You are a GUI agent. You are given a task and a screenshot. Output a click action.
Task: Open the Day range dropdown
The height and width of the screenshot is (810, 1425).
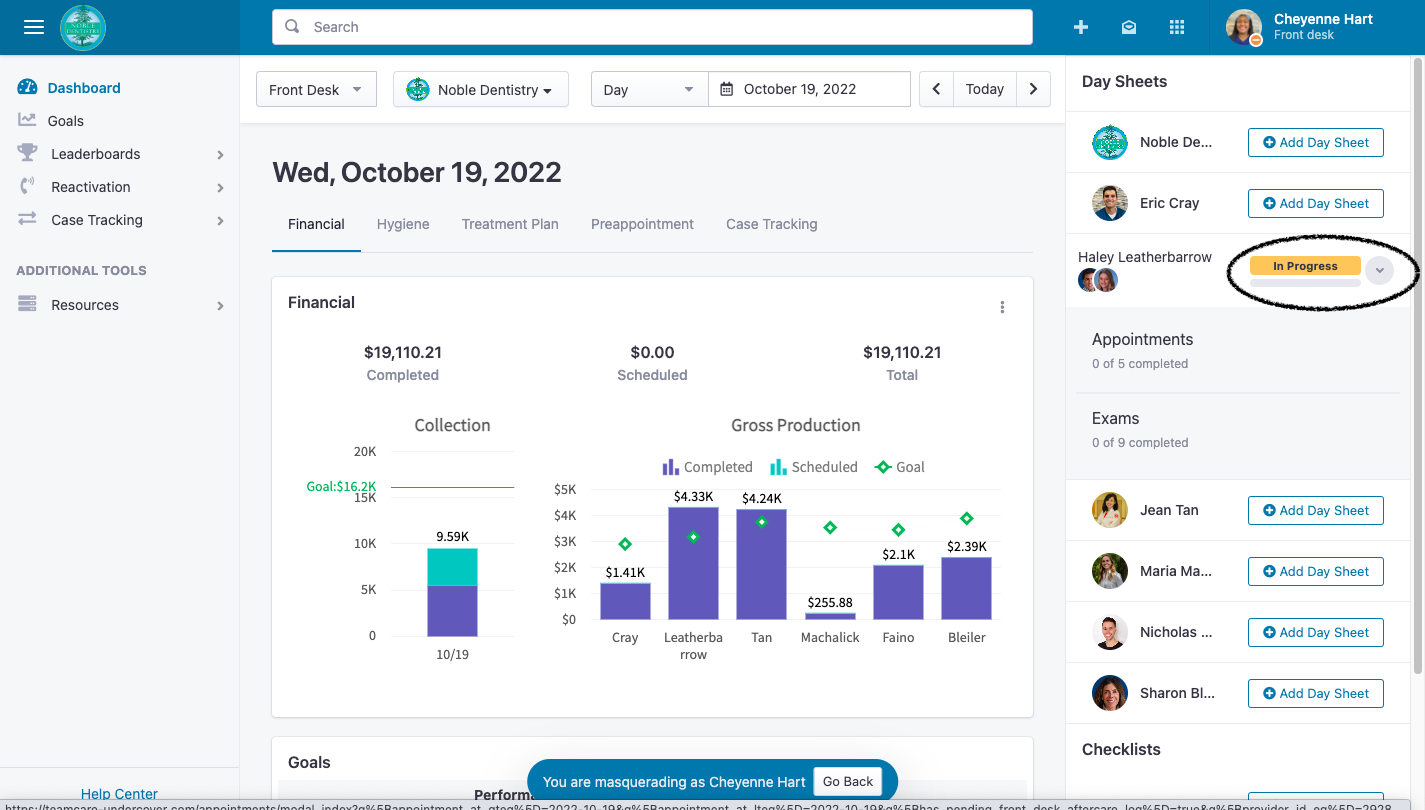point(650,89)
